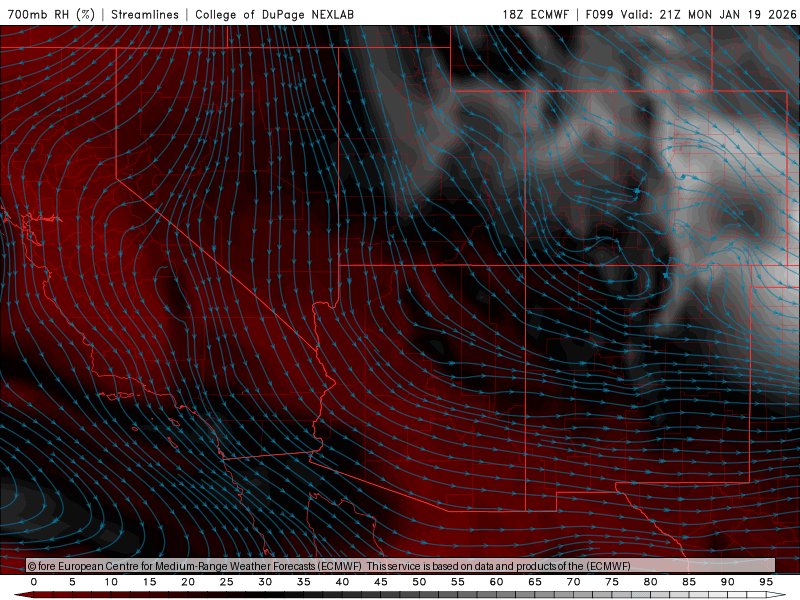Click the "60" scale label

(x=496, y=582)
